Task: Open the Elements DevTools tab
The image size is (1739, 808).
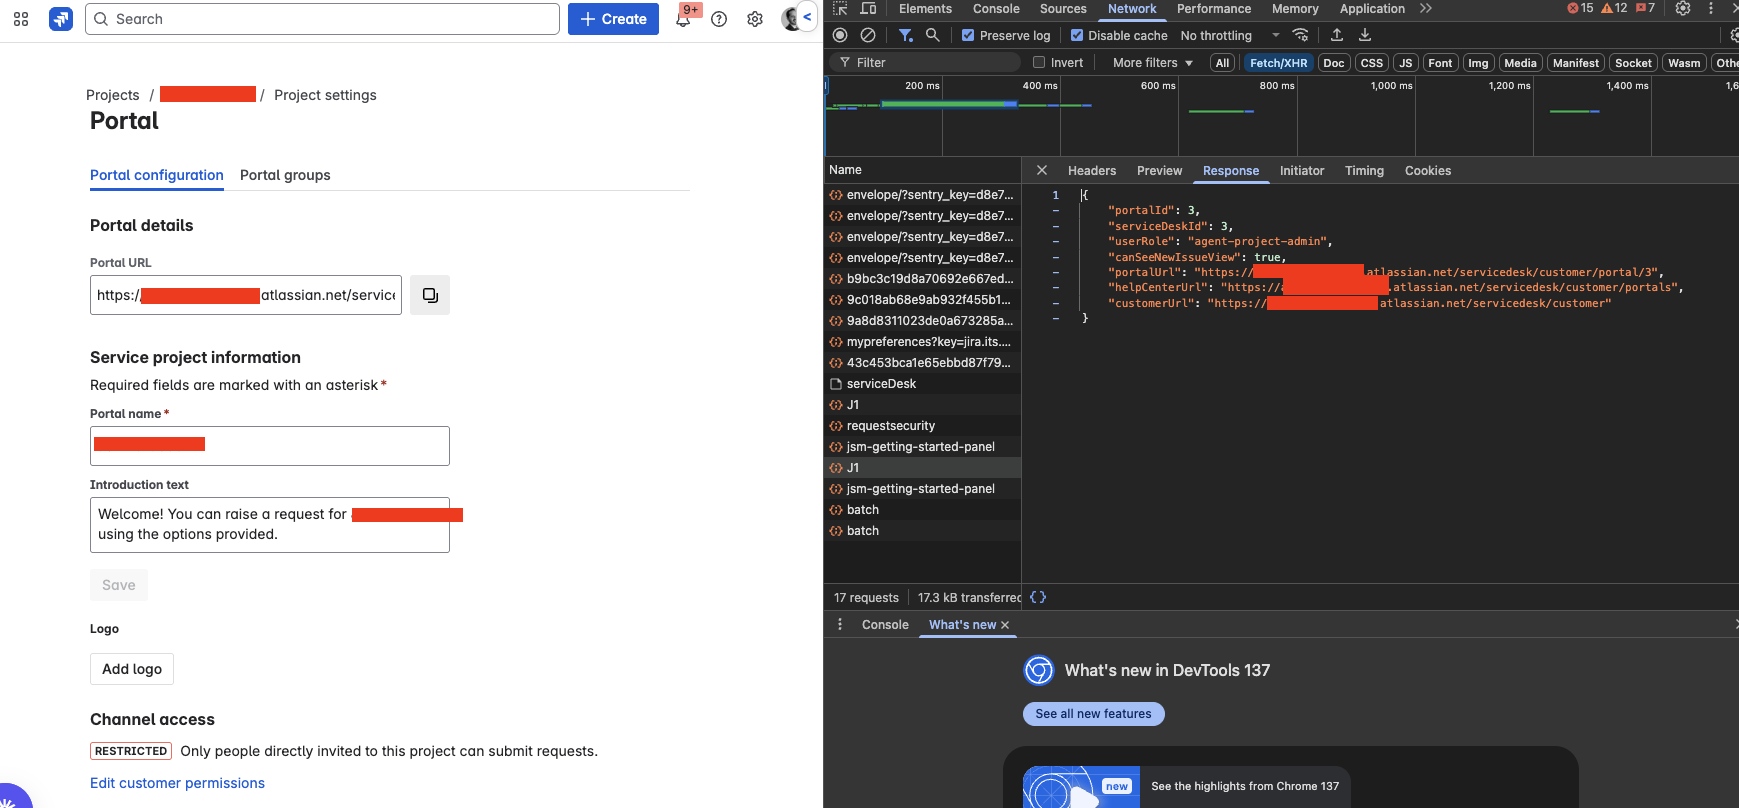Action: pos(925,8)
